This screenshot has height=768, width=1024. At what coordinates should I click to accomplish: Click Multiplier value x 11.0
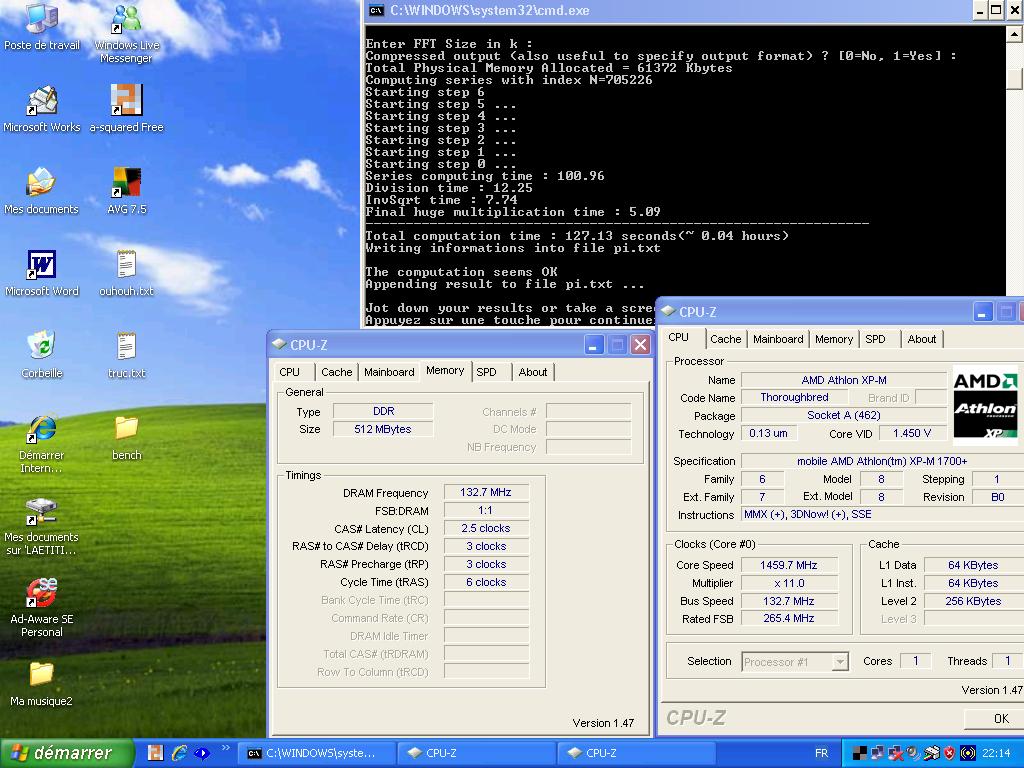coord(789,583)
